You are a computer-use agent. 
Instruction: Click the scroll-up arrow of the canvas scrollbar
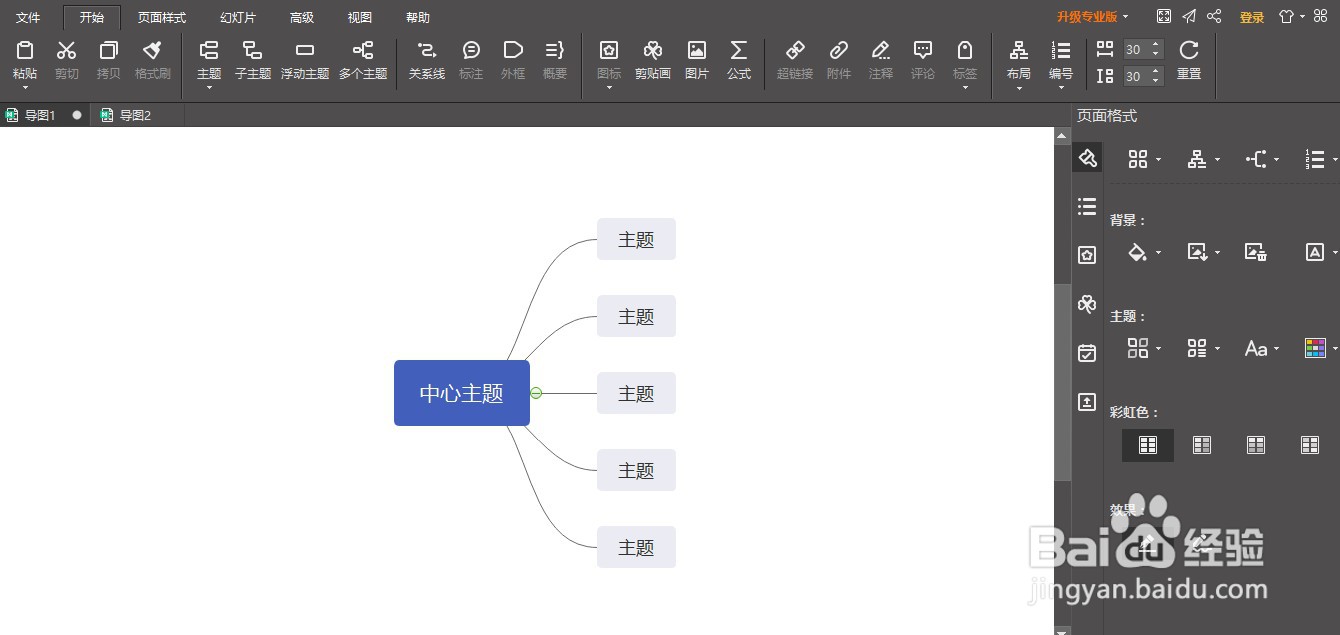click(x=1062, y=136)
